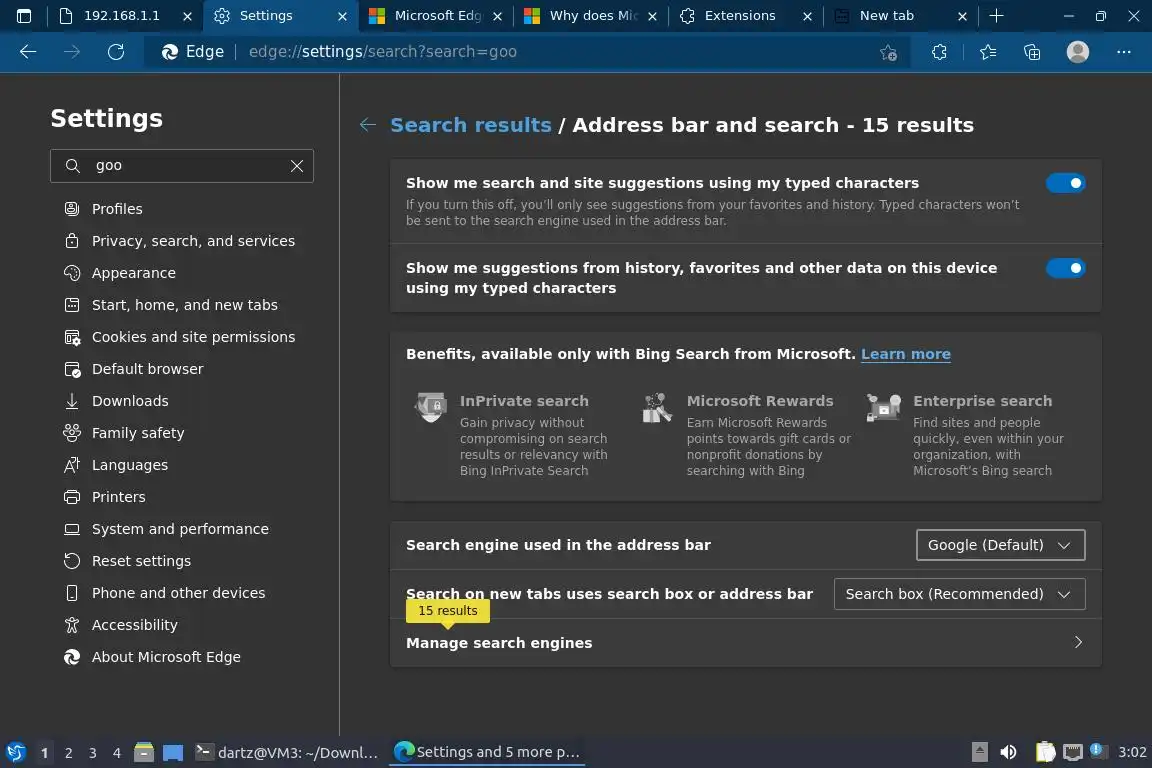Image resolution: width=1152 pixels, height=768 pixels.
Task: Click the browser Back arrow button
Action: [x=28, y=51]
